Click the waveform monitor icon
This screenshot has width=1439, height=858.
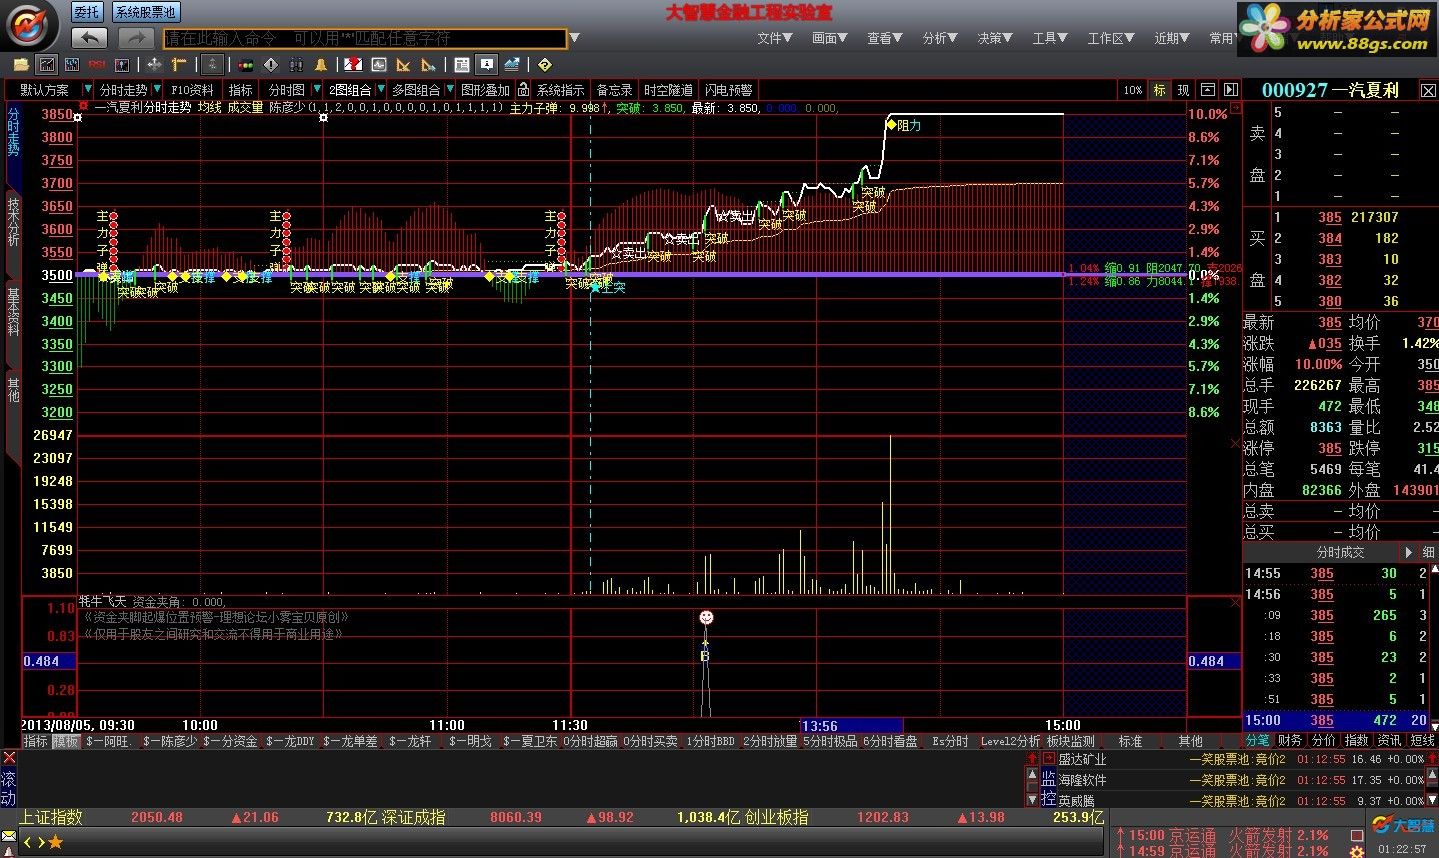(x=379, y=65)
